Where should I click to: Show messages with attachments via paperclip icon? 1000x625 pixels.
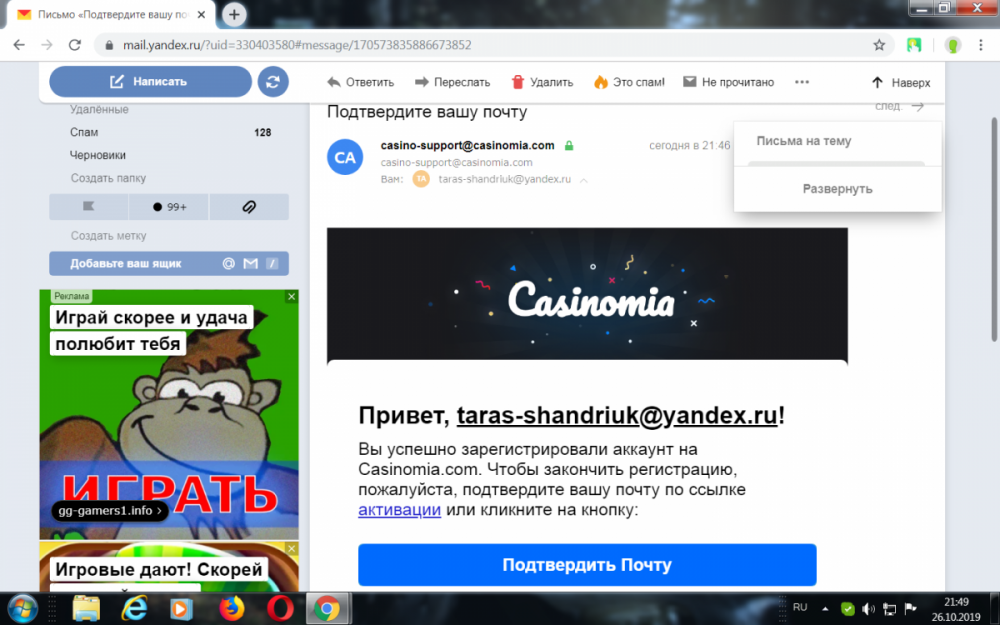click(x=249, y=207)
